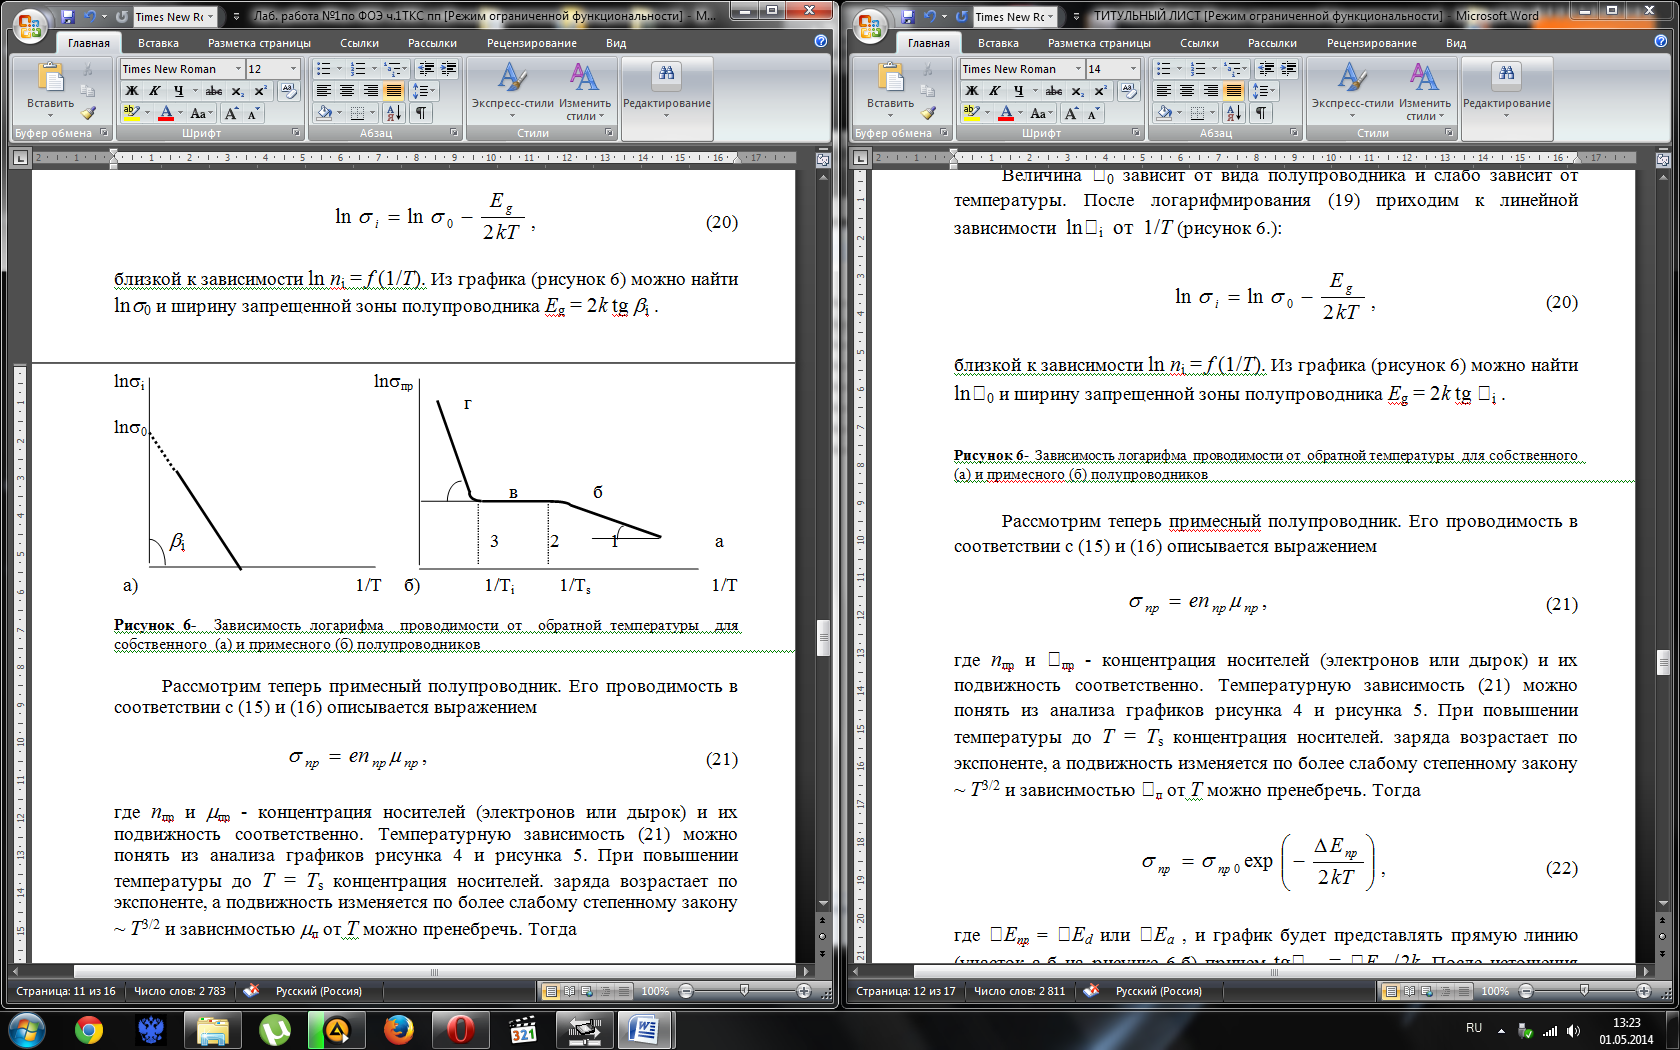Grow font size in the left window

pos(232,114)
